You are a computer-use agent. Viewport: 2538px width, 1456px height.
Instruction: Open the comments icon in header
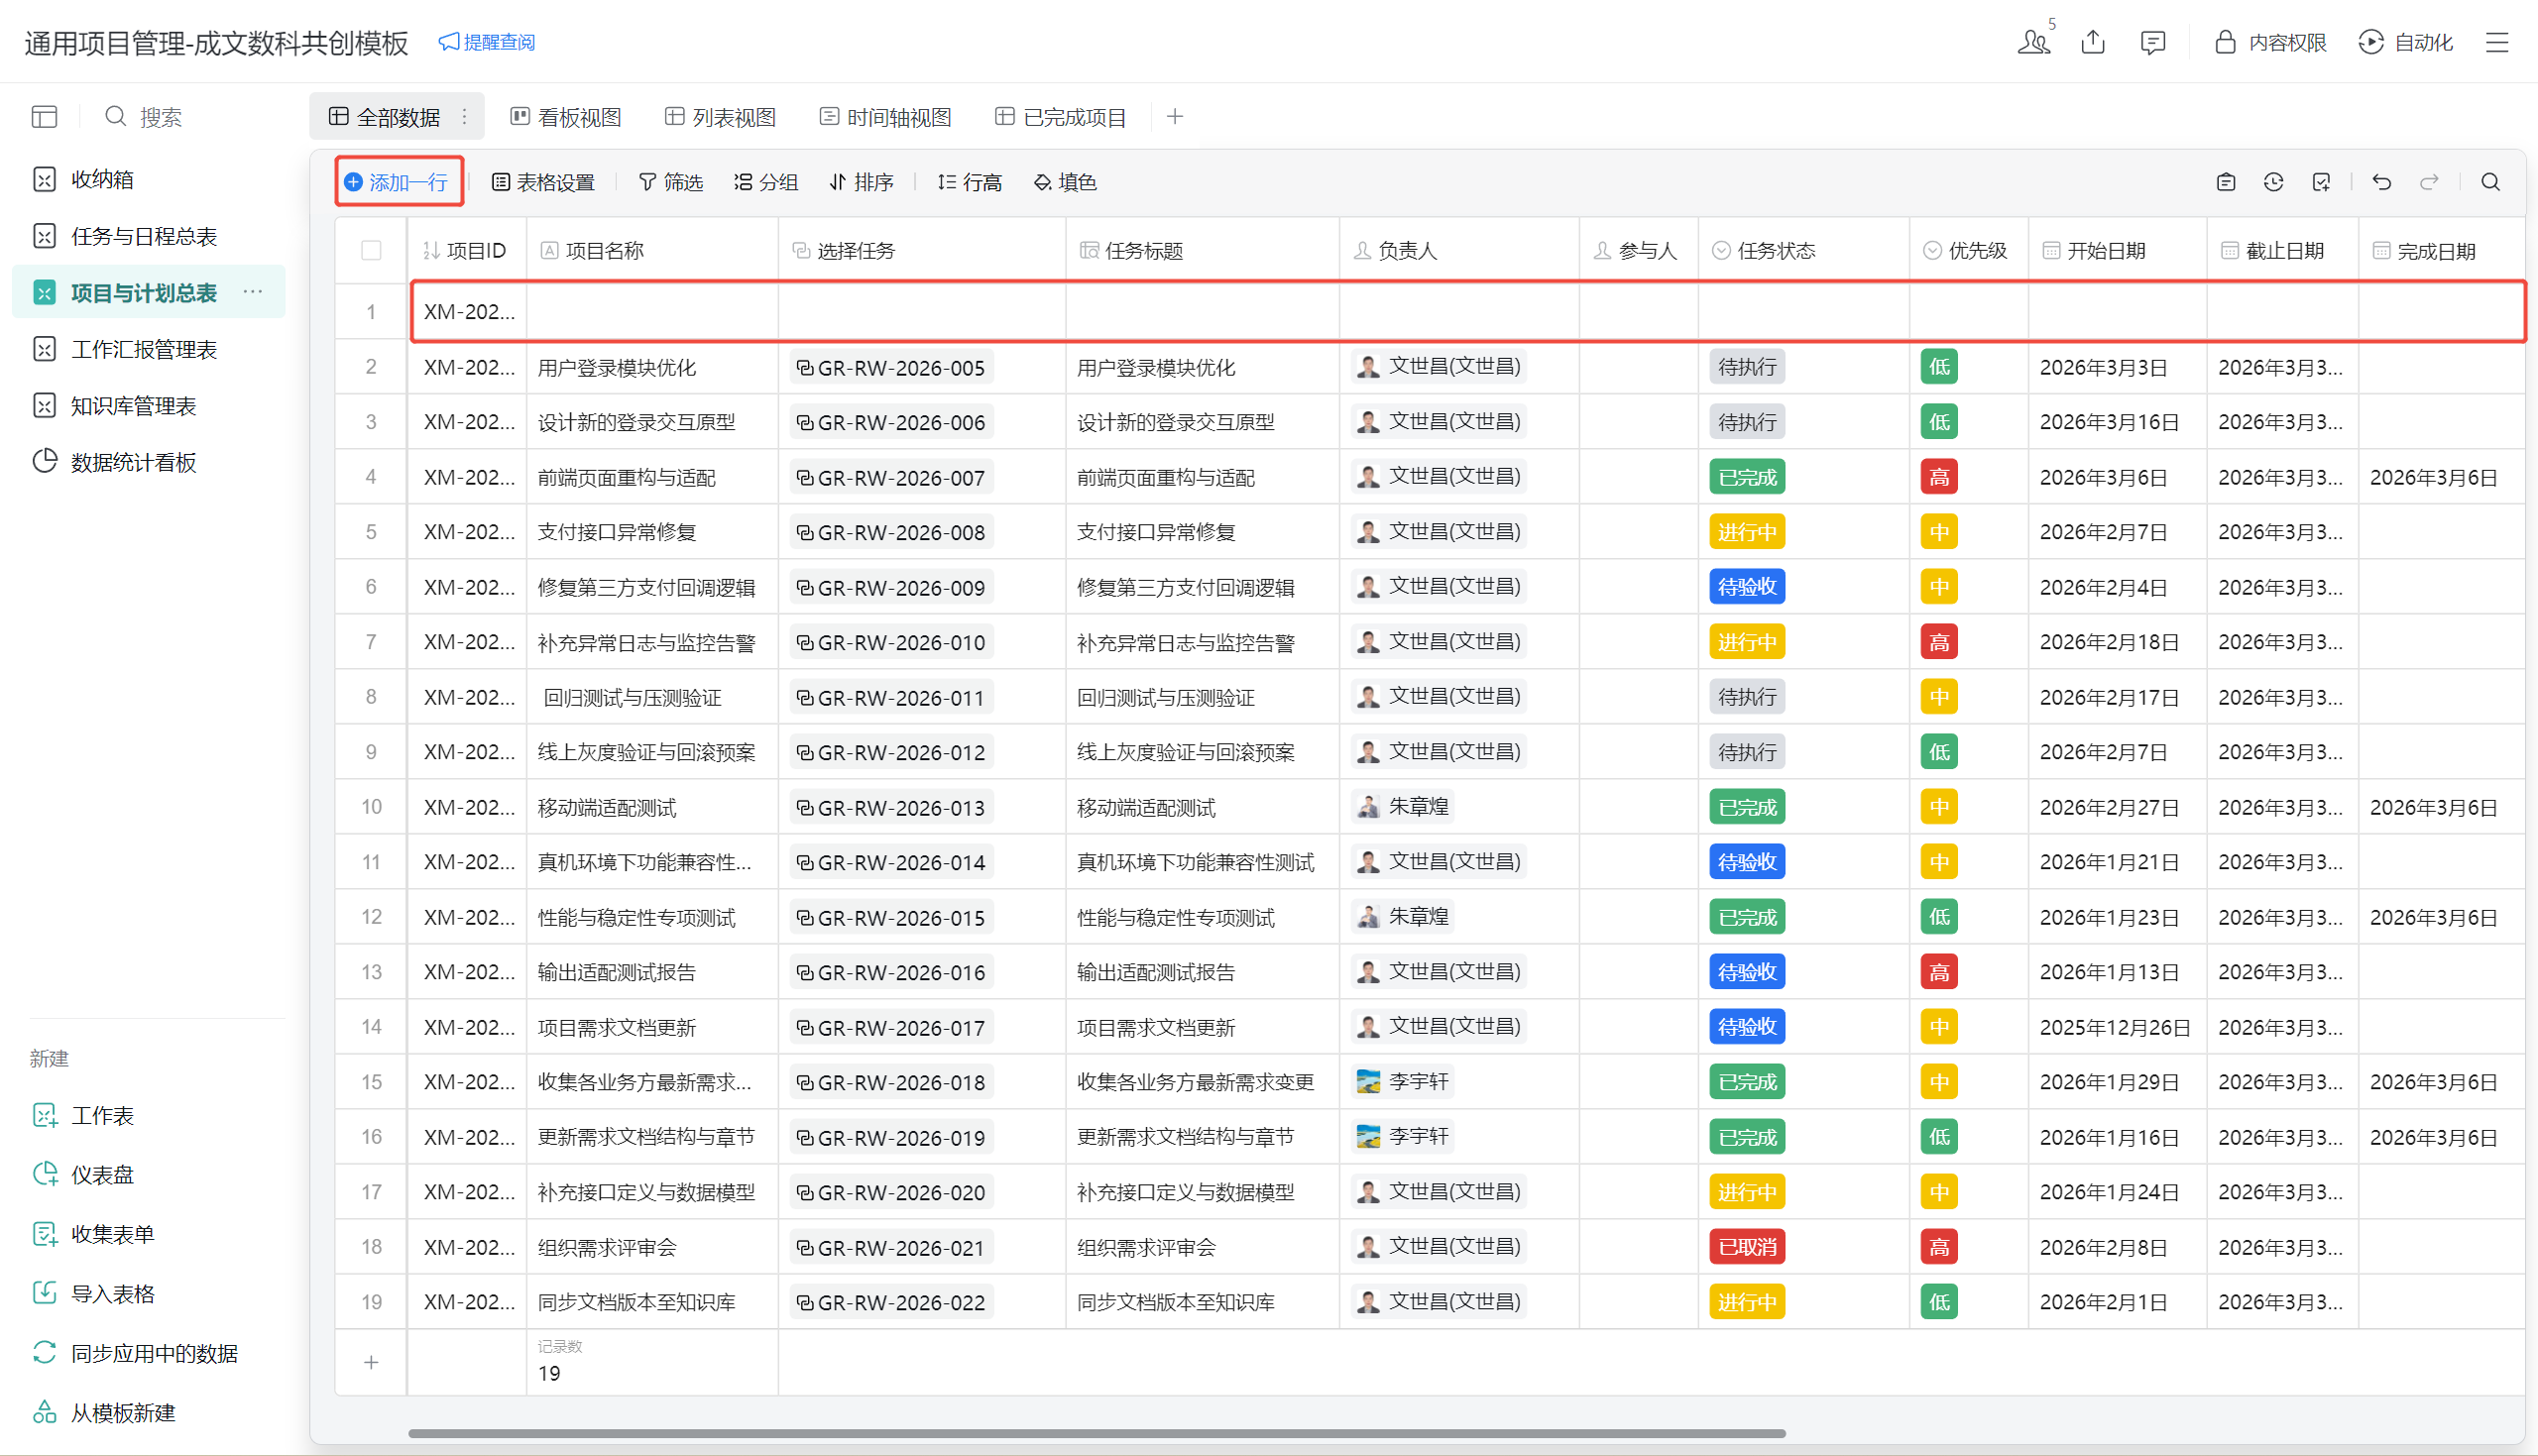pyautogui.click(x=2152, y=42)
